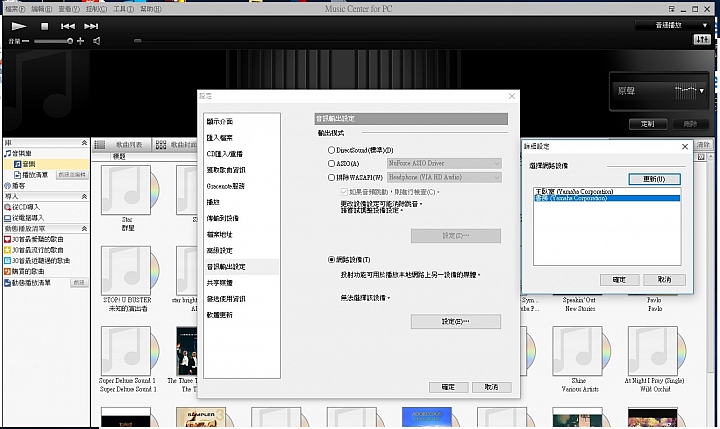Viewport: 720px width, 429px height.
Task: Click the 定制 customize equalizer button
Action: pyautogui.click(x=647, y=124)
